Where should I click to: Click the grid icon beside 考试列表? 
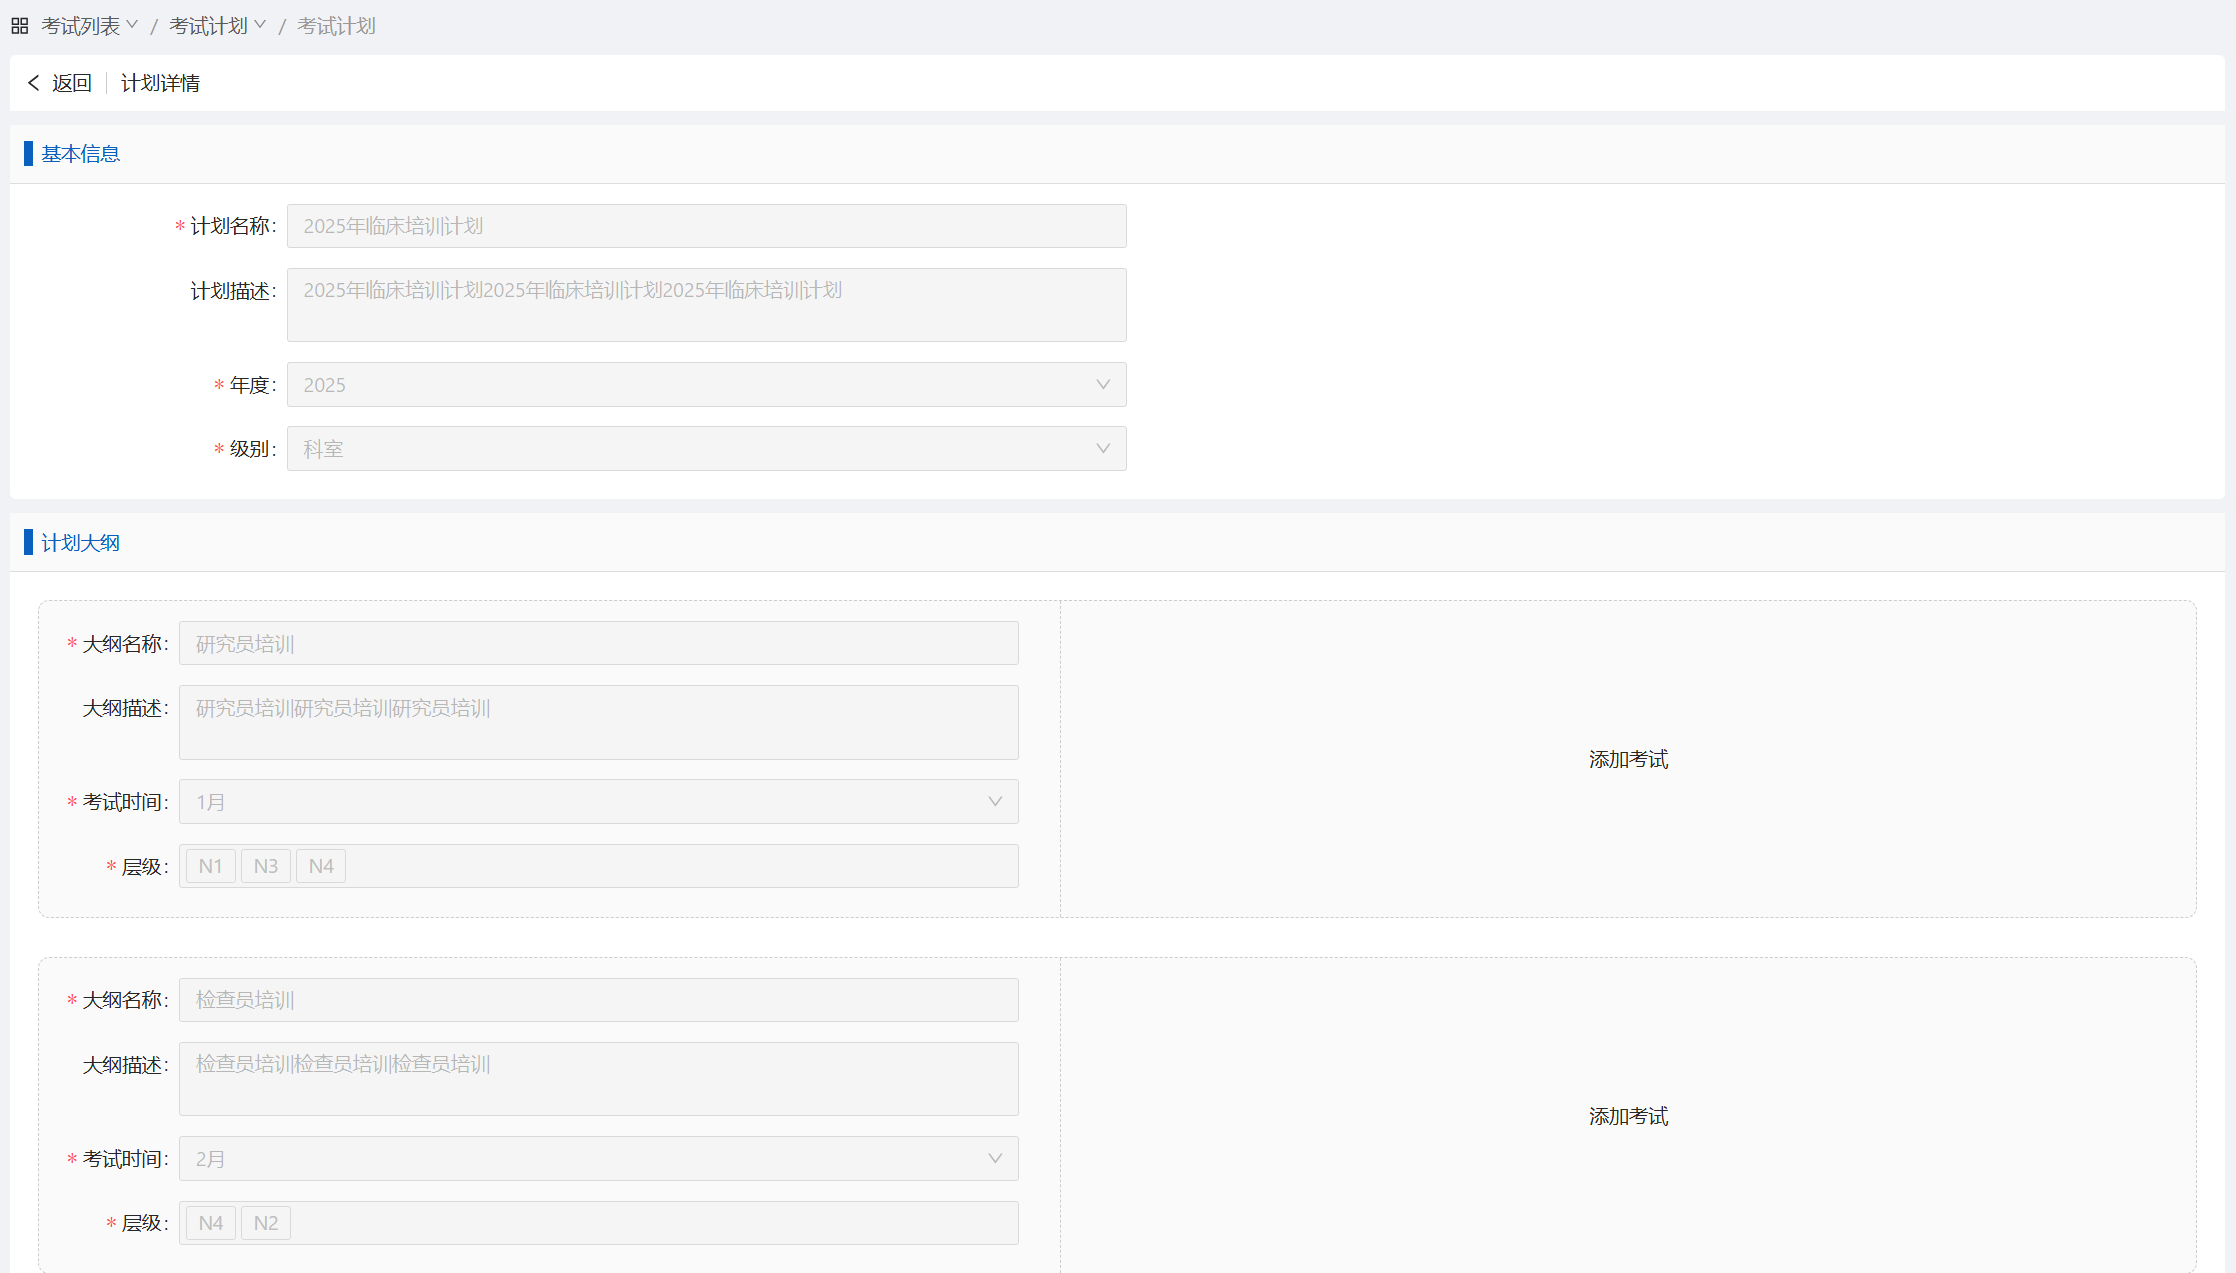tap(19, 26)
